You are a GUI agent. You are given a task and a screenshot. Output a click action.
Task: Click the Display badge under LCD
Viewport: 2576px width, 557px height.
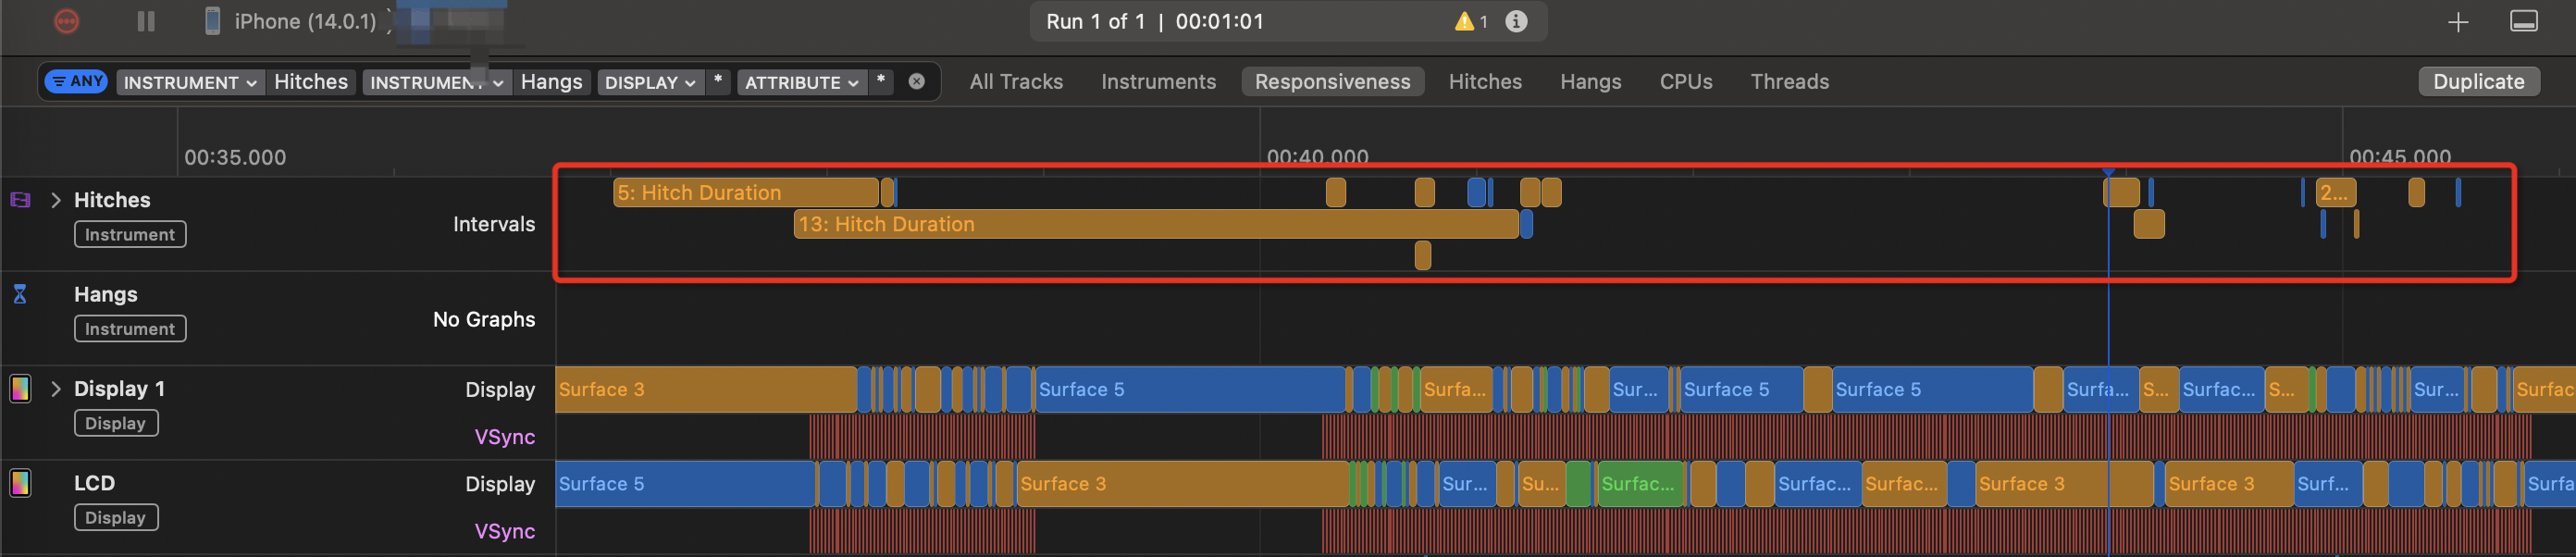click(x=116, y=518)
